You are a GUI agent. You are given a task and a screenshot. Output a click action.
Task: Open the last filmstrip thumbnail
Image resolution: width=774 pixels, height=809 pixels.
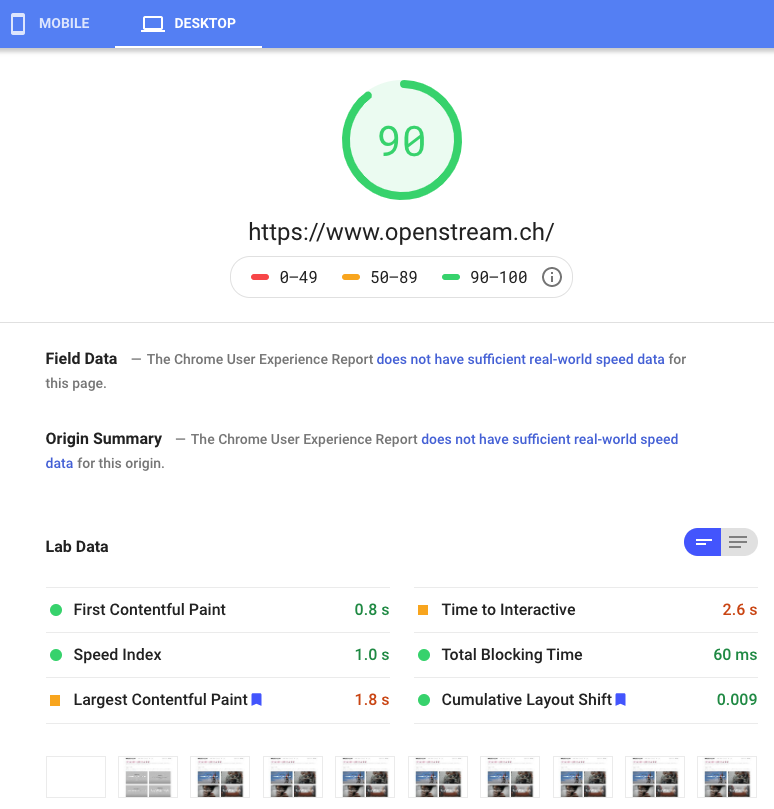pos(727,777)
